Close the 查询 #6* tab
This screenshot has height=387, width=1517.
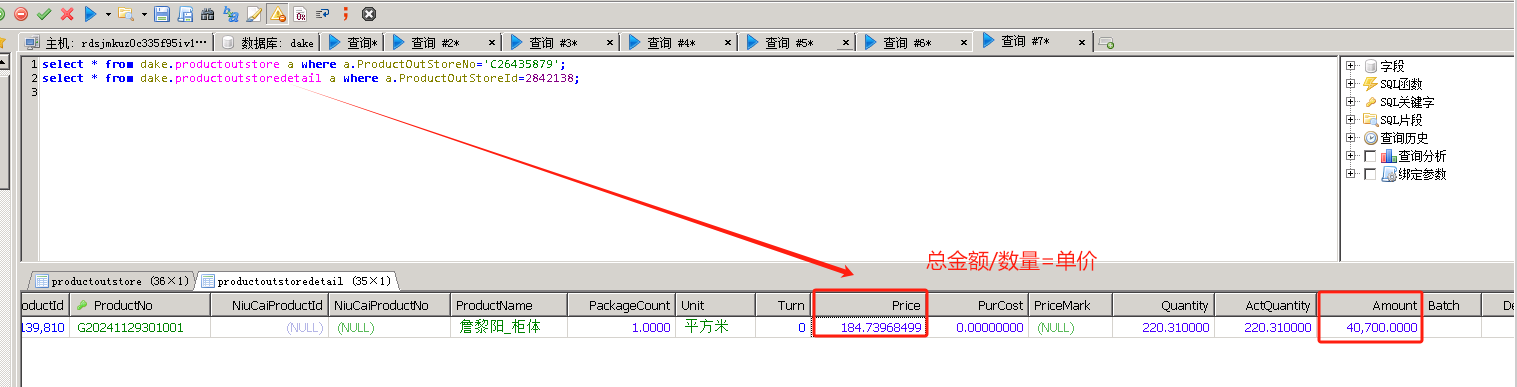(x=963, y=44)
